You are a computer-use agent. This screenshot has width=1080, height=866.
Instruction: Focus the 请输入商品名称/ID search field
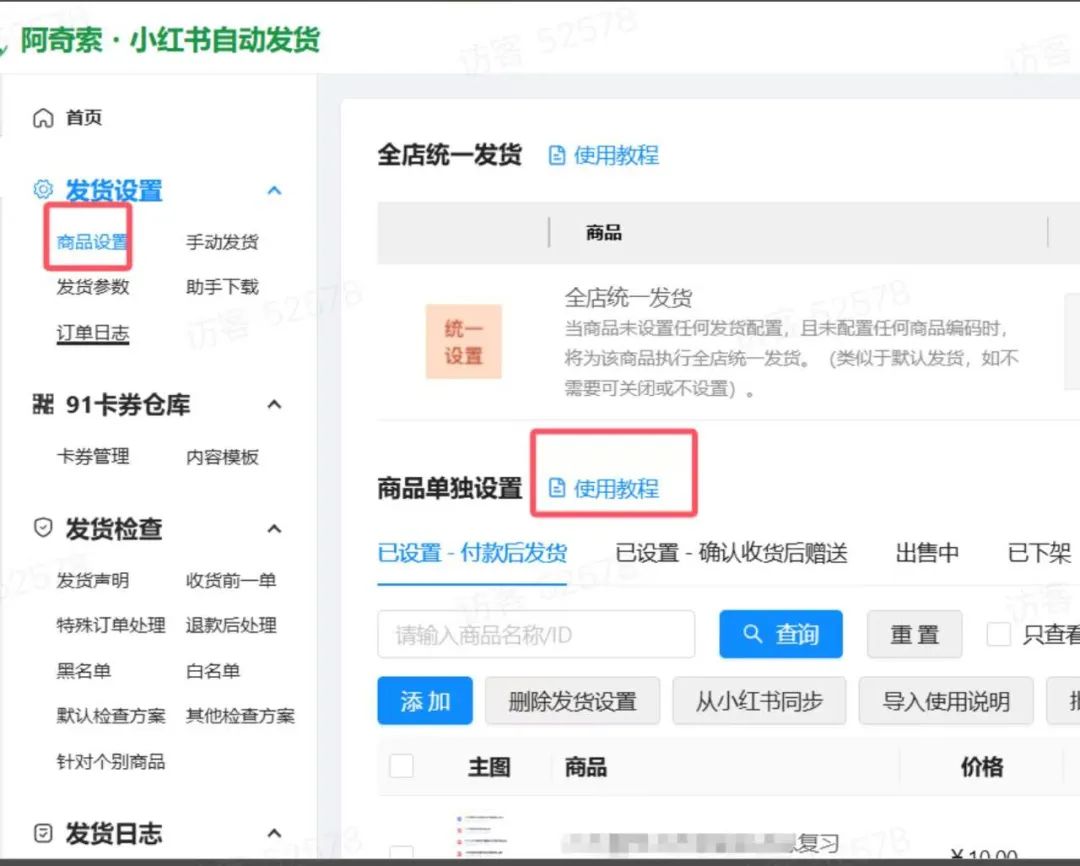pyautogui.click(x=536, y=634)
